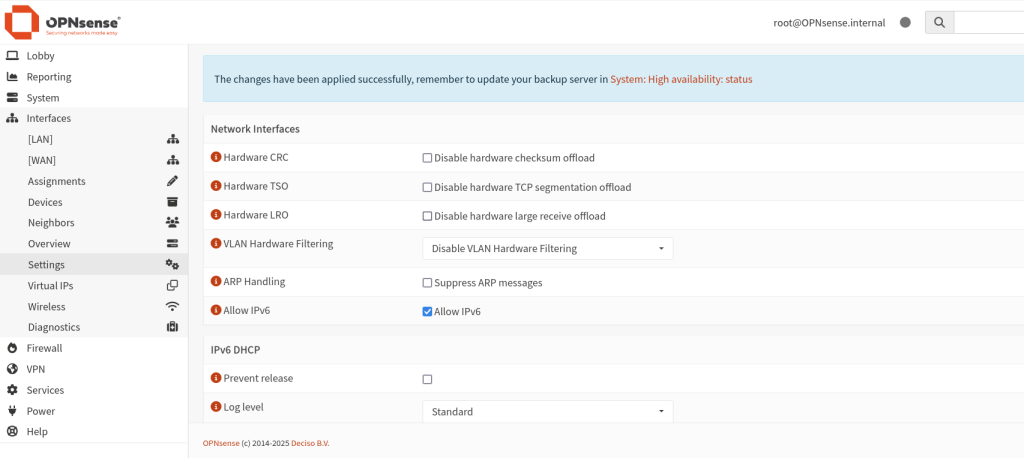Open VLAN Hardware Filtering dropdown

pyautogui.click(x=547, y=248)
